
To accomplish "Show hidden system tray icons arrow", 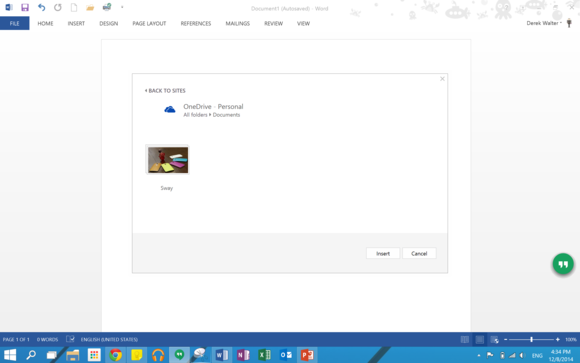I will click(x=479, y=356).
